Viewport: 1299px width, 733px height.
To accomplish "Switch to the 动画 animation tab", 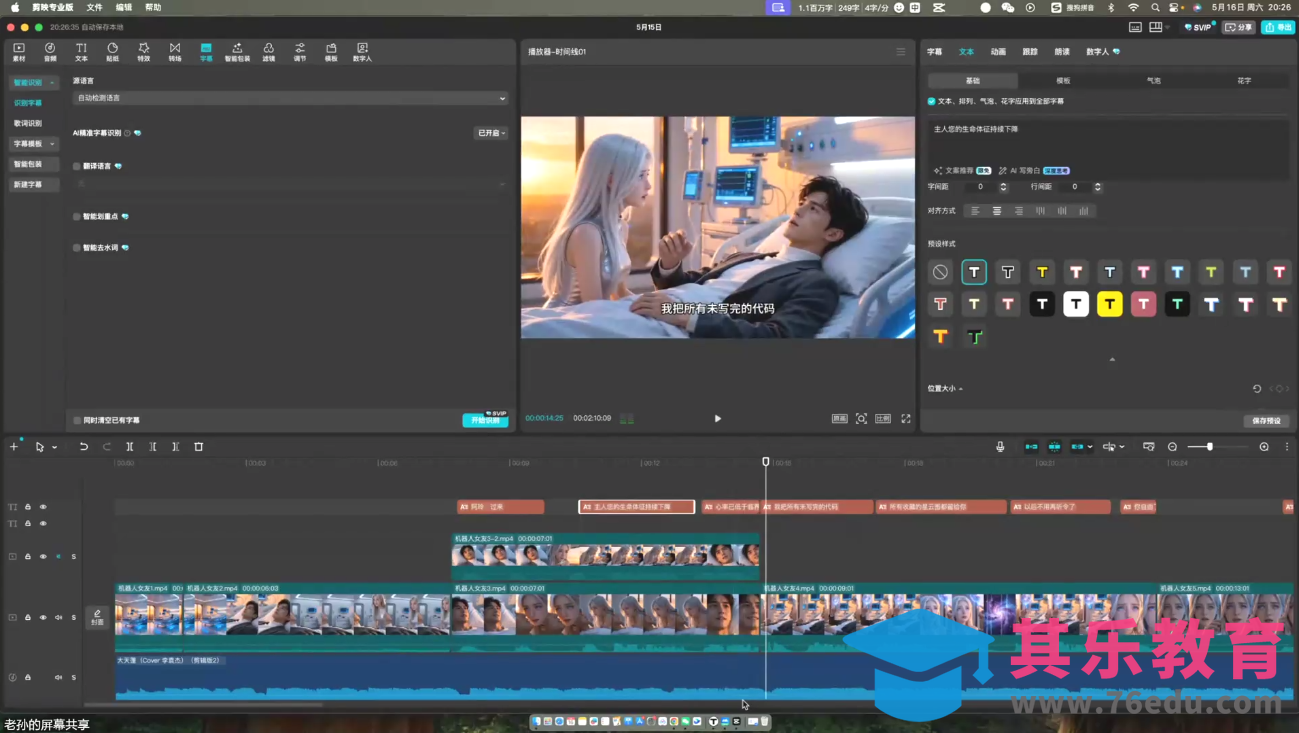I will point(998,52).
